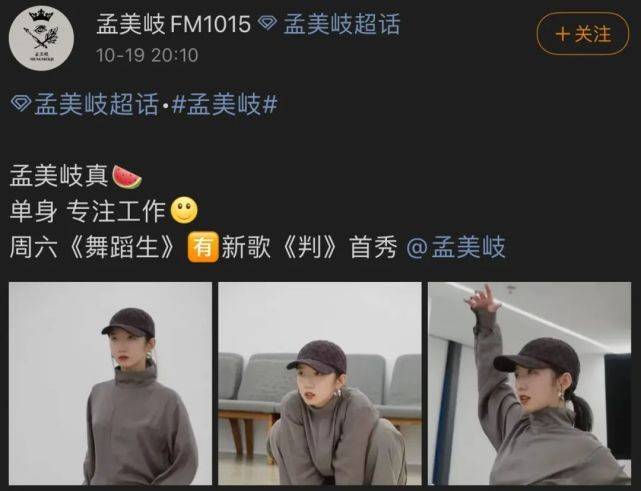
Task: Click the first text line 孟美岐真
Action: coord(59,176)
